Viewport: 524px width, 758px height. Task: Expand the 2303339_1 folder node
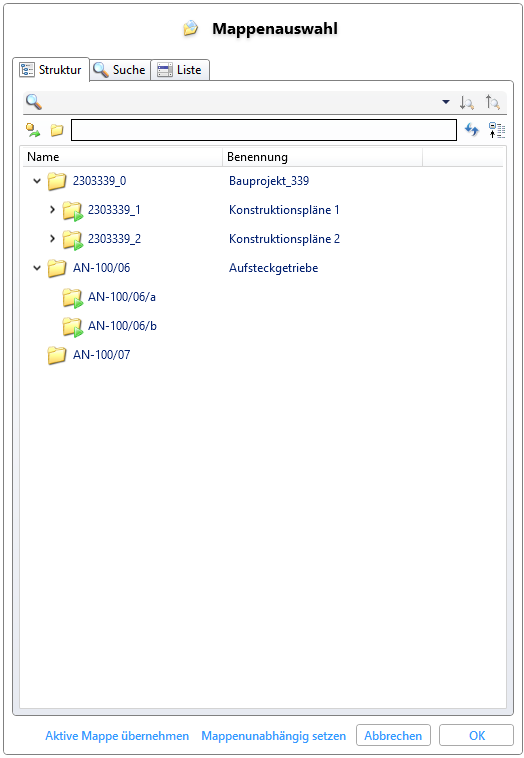point(52,210)
